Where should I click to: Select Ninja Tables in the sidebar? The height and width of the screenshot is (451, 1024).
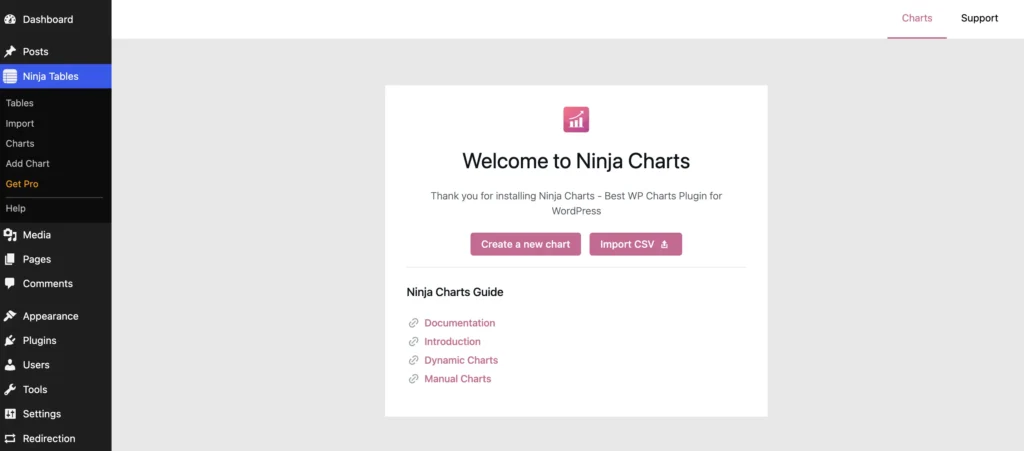(56, 76)
